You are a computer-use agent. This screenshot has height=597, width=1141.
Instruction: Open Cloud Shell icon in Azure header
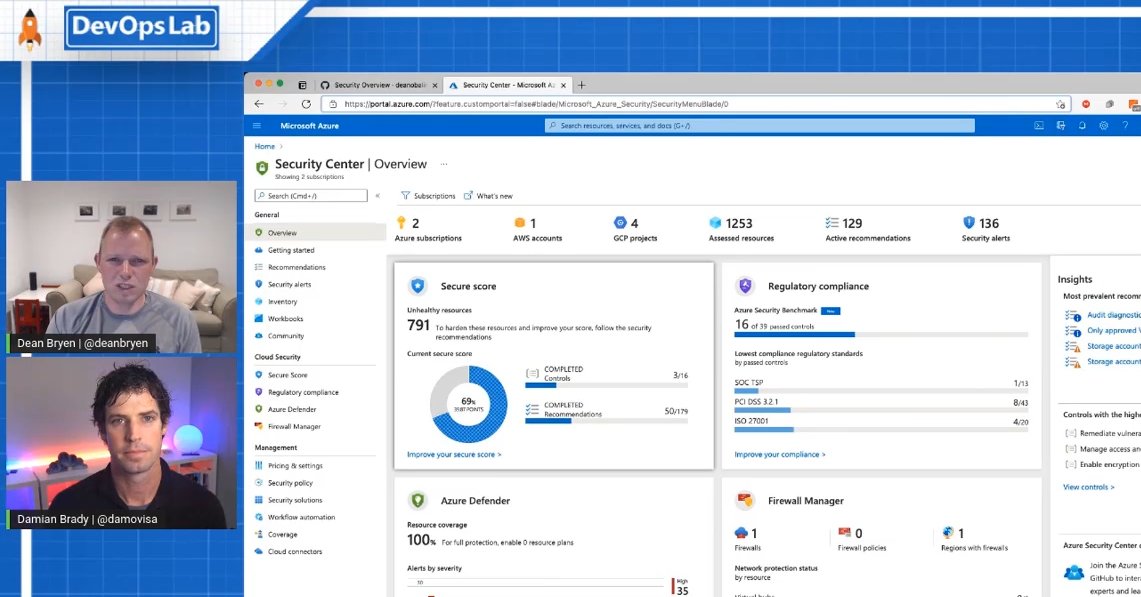pyautogui.click(x=1038, y=125)
